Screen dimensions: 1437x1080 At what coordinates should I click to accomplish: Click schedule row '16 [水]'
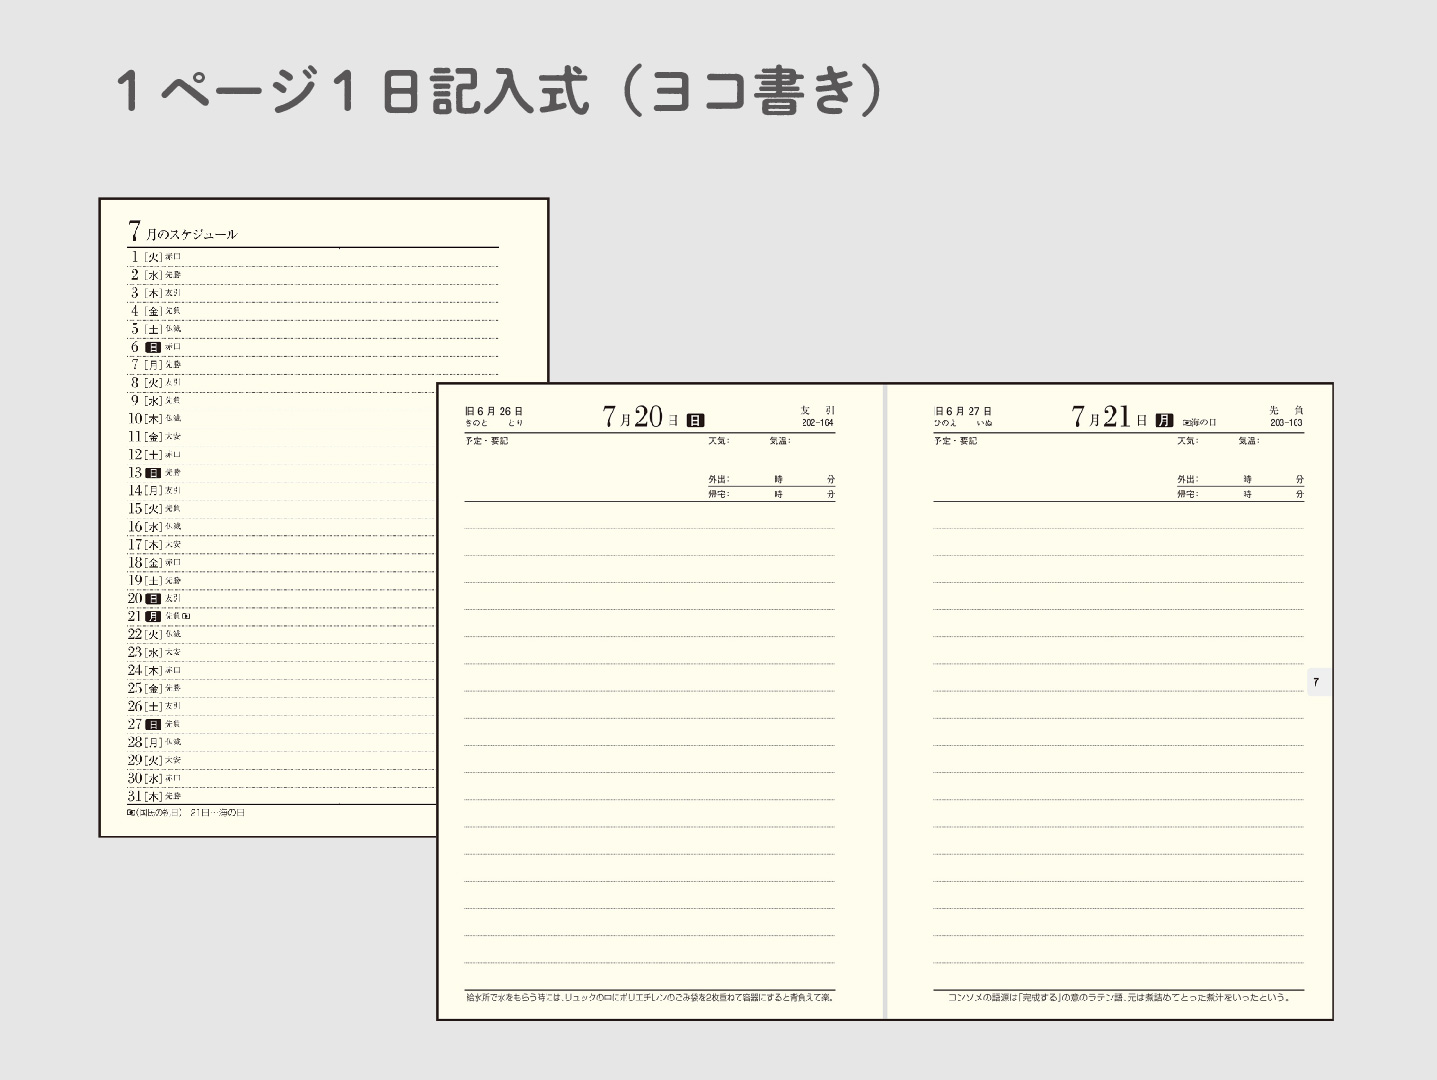[x=282, y=527]
